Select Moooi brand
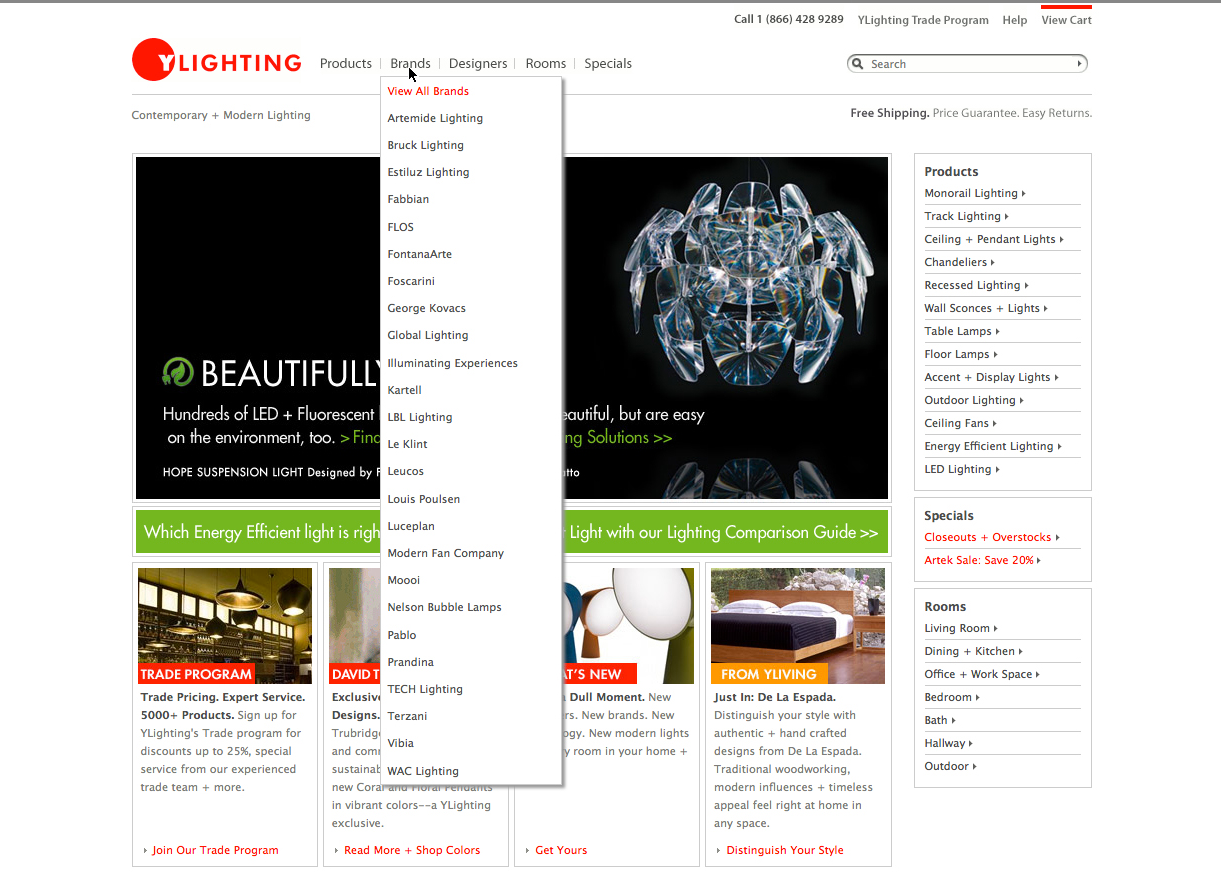 click(x=404, y=580)
